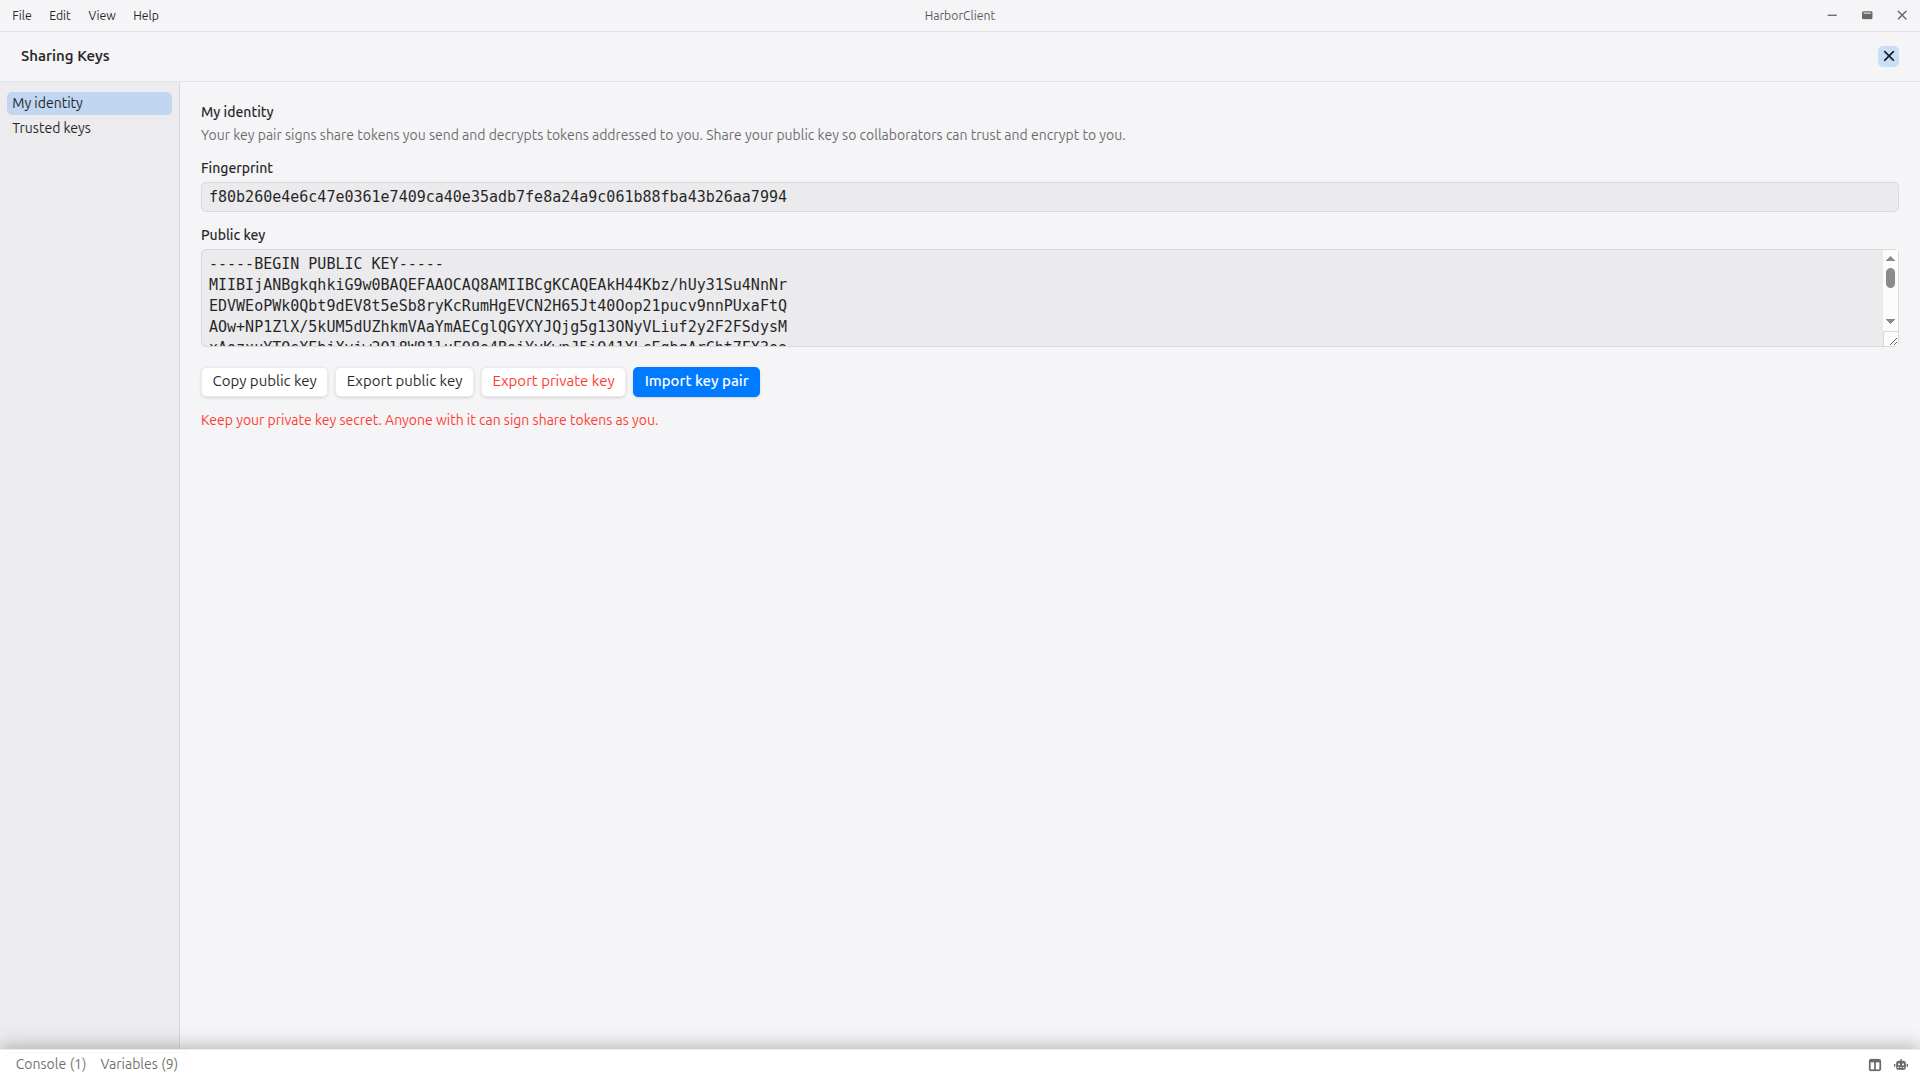Click the public key scrollbar up arrow
This screenshot has height=1080, width=1920.
[x=1890, y=259]
